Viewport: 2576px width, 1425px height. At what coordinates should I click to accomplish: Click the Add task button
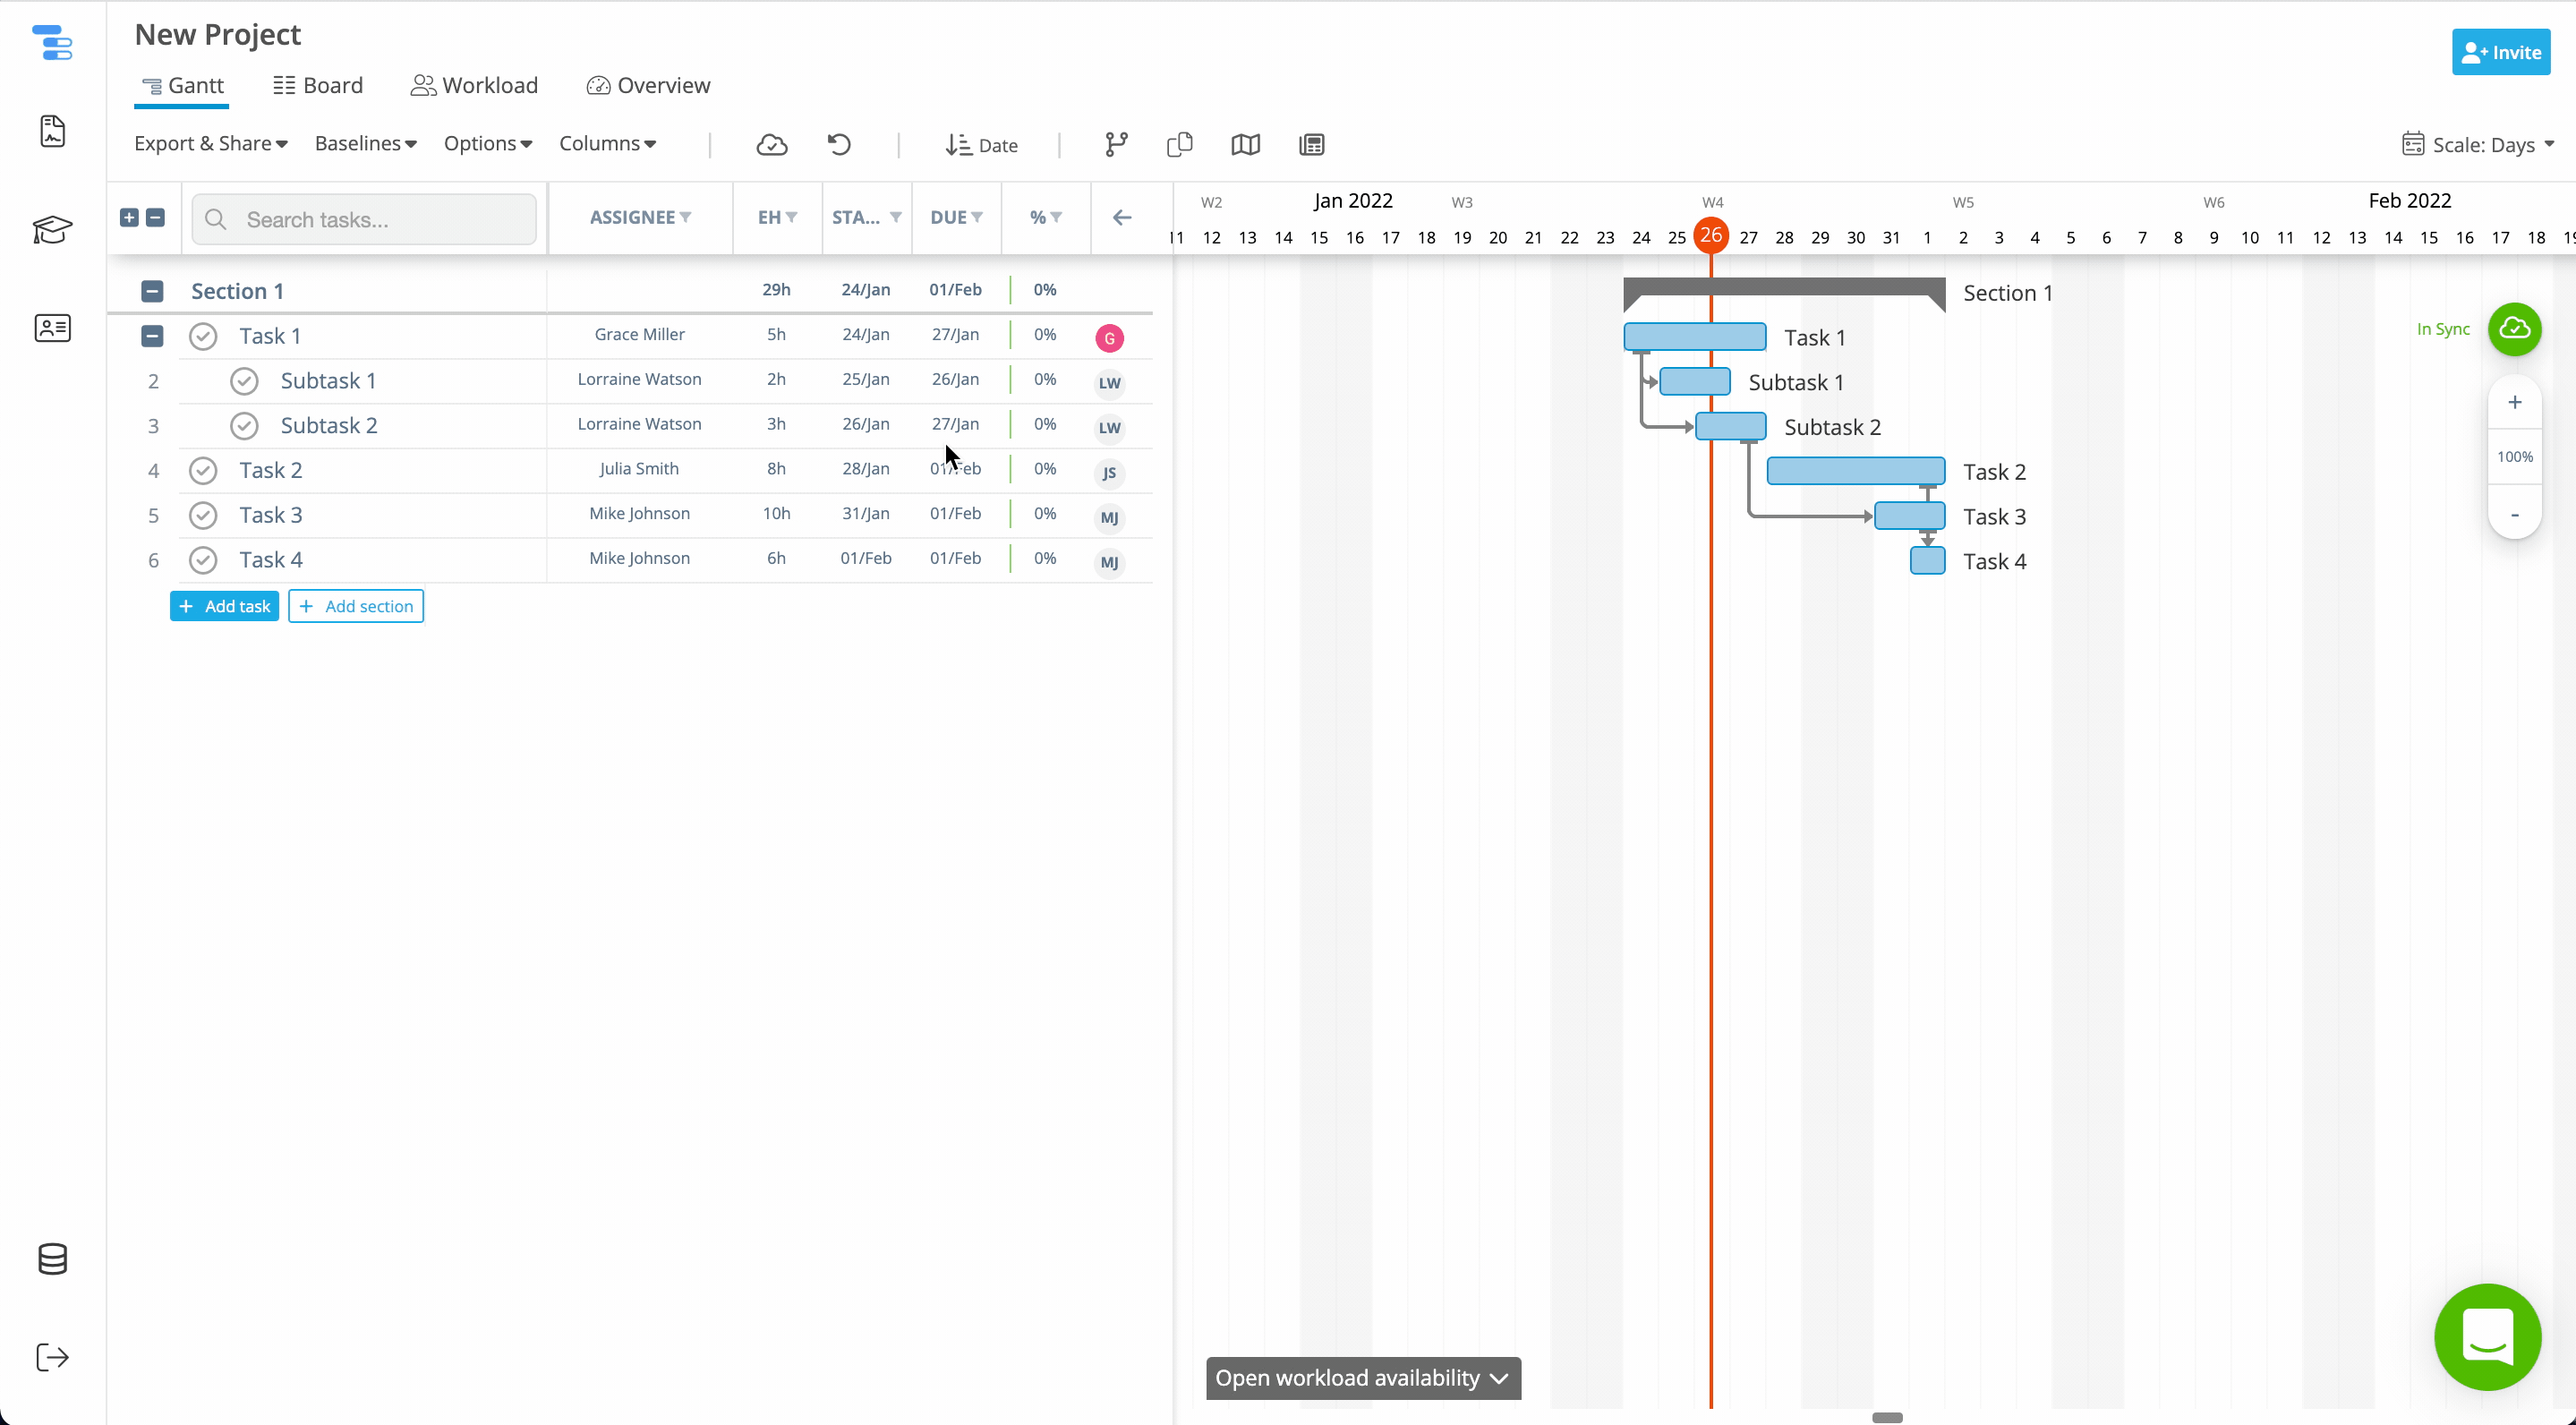(x=224, y=606)
